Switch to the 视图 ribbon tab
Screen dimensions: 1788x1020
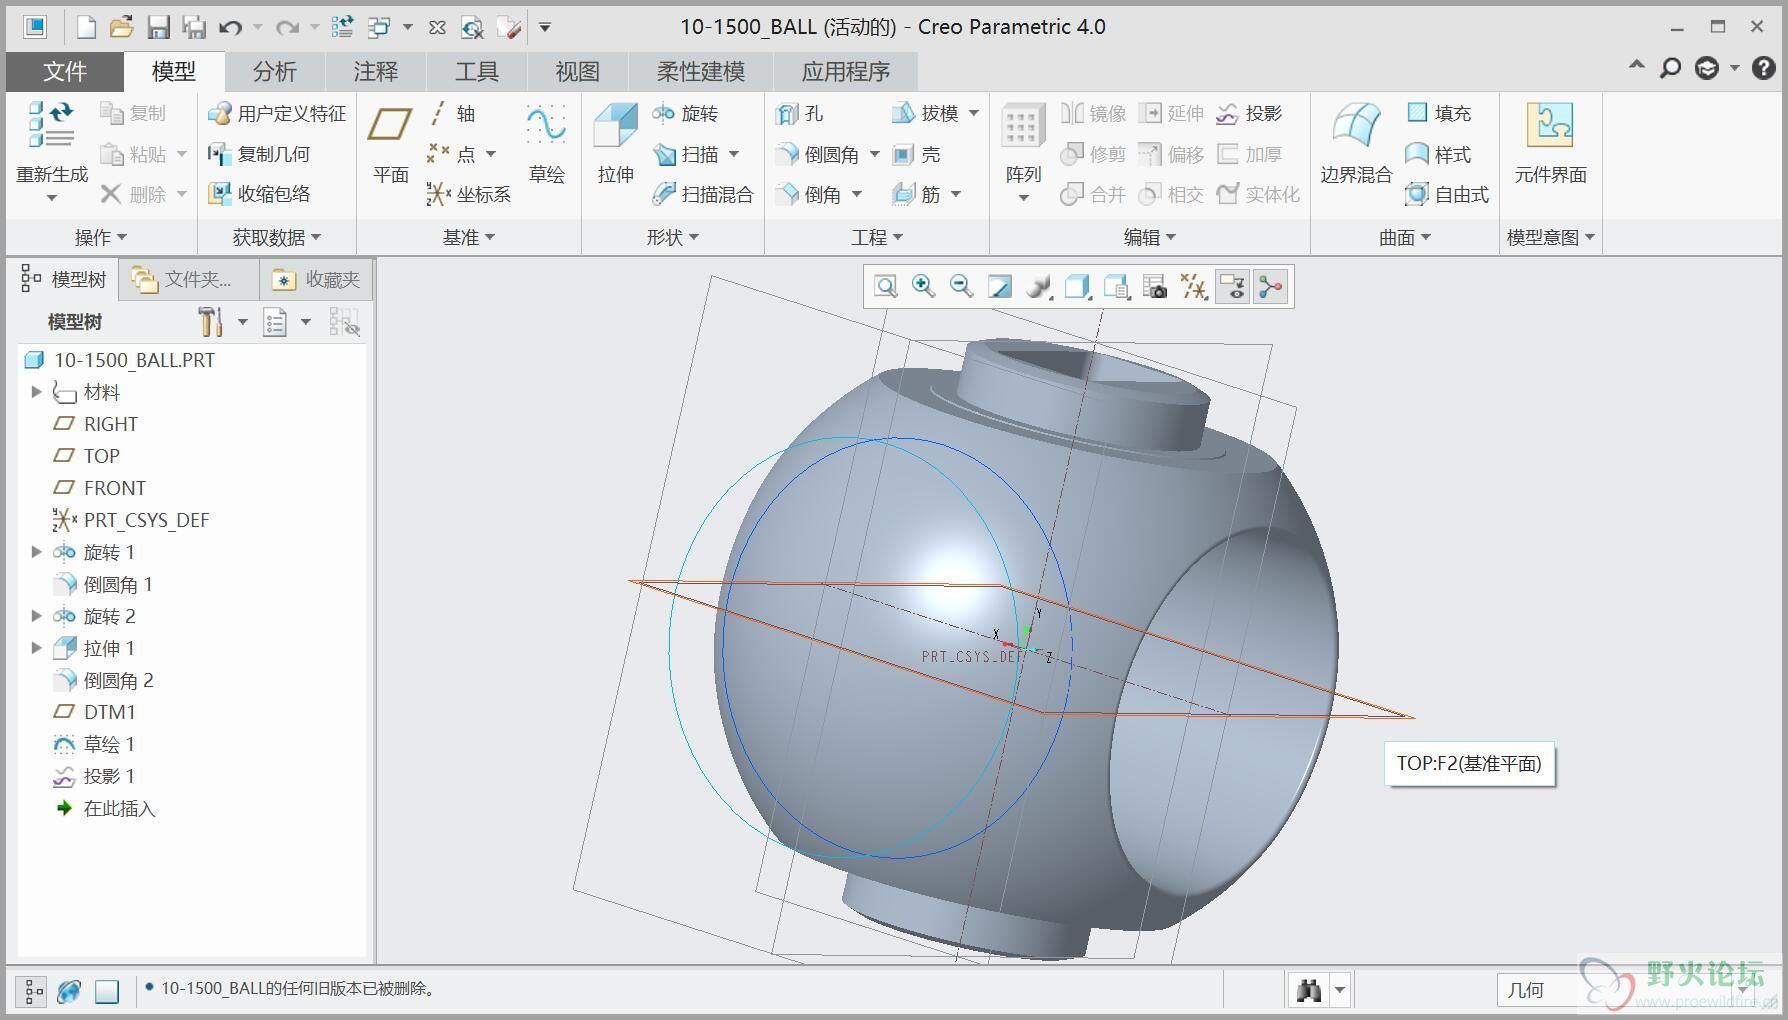pos(577,72)
